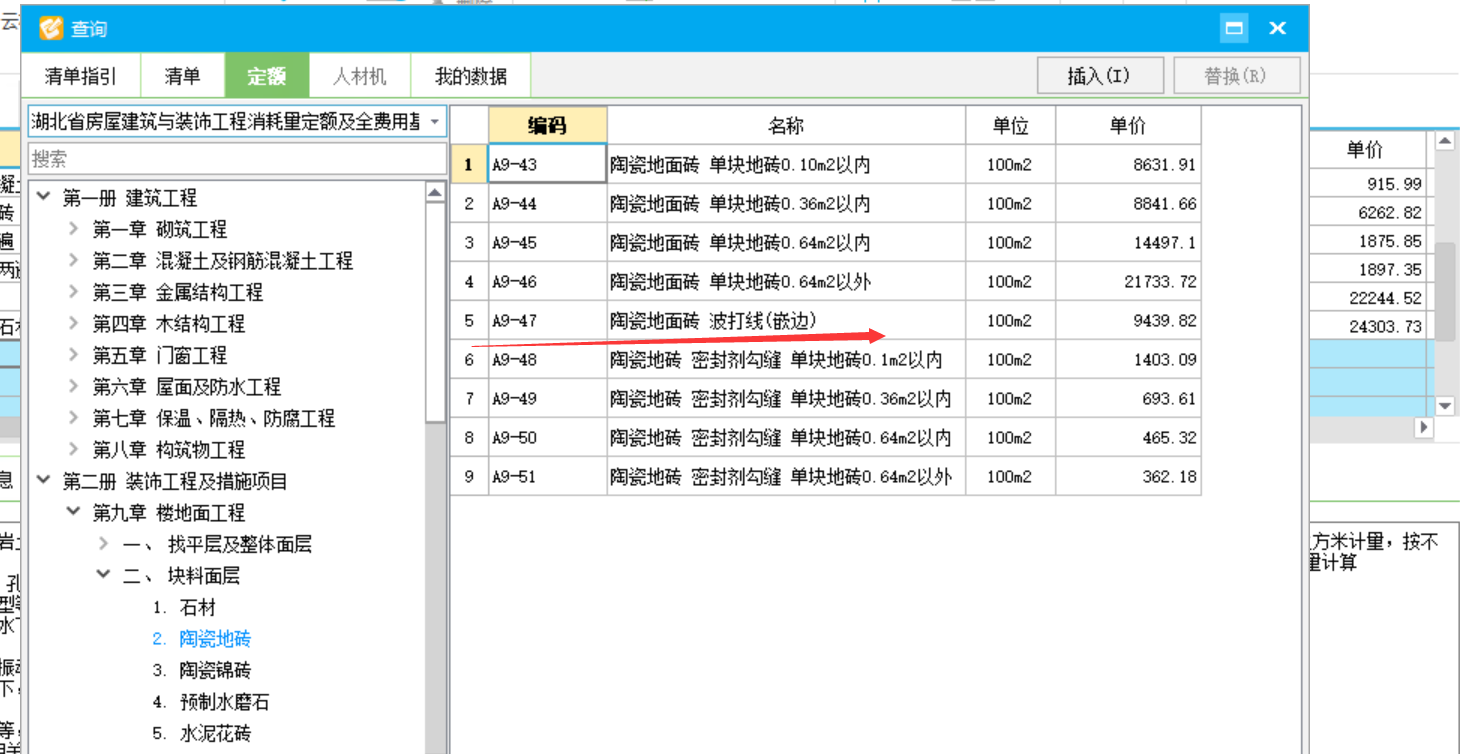Select code cell A9-44
1460x754 pixels.
(547, 204)
